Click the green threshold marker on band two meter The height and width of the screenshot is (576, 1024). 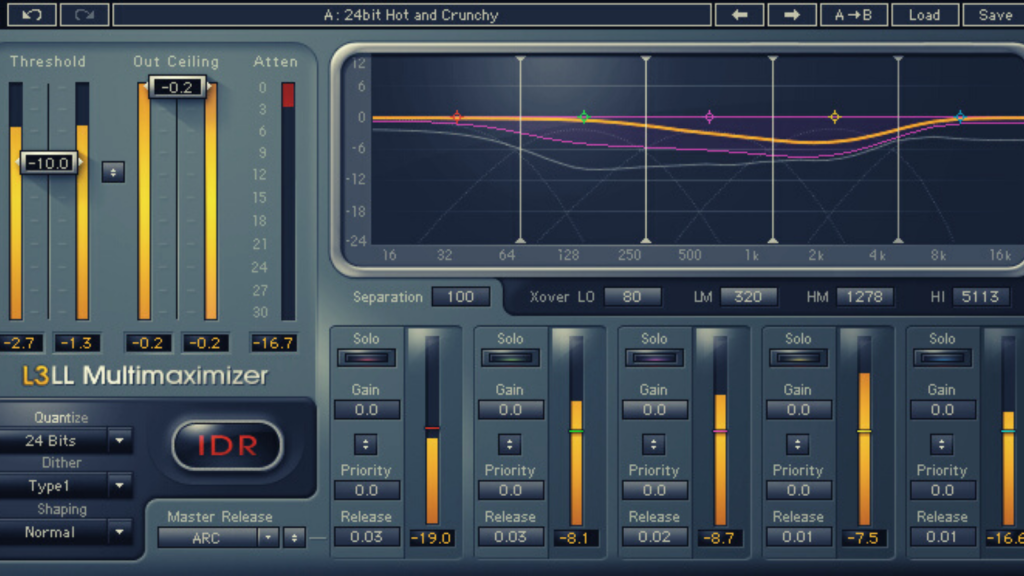tap(576, 431)
